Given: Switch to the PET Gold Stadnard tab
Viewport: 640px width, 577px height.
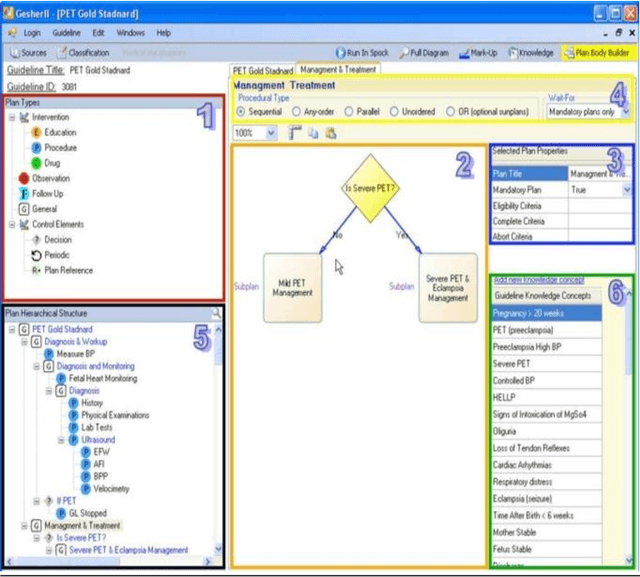Looking at the screenshot, I should (263, 71).
